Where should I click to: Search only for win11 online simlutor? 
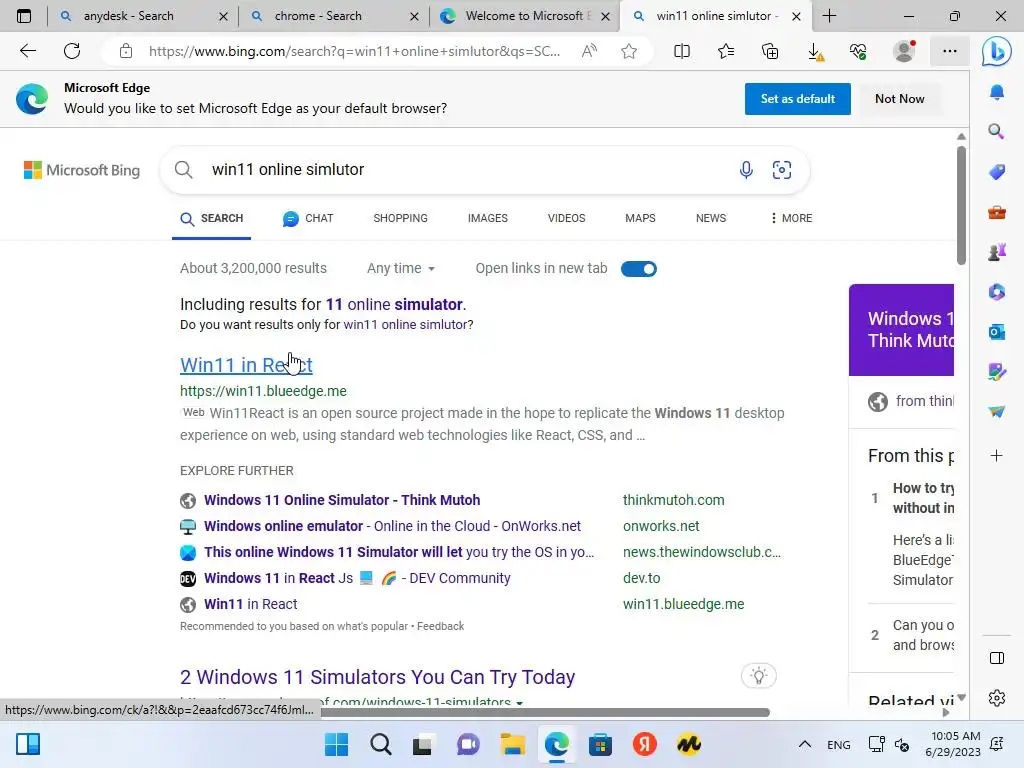coord(406,325)
